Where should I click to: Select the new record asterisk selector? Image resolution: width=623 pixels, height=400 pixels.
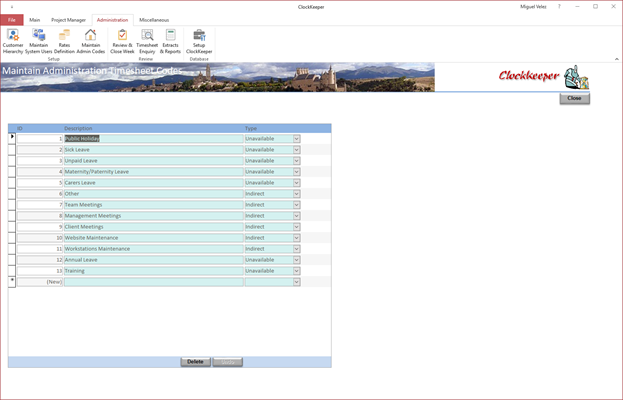point(12,282)
